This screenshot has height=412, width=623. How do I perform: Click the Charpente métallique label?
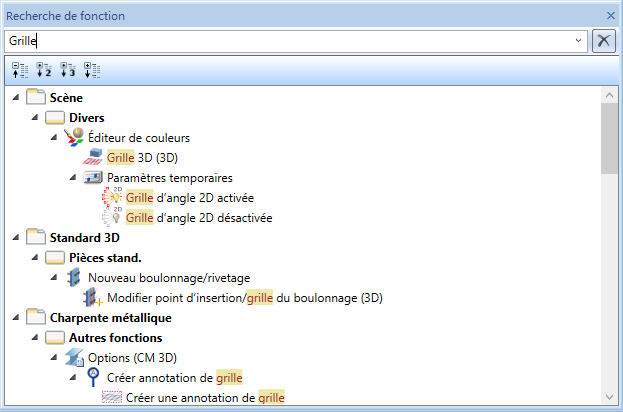point(110,318)
